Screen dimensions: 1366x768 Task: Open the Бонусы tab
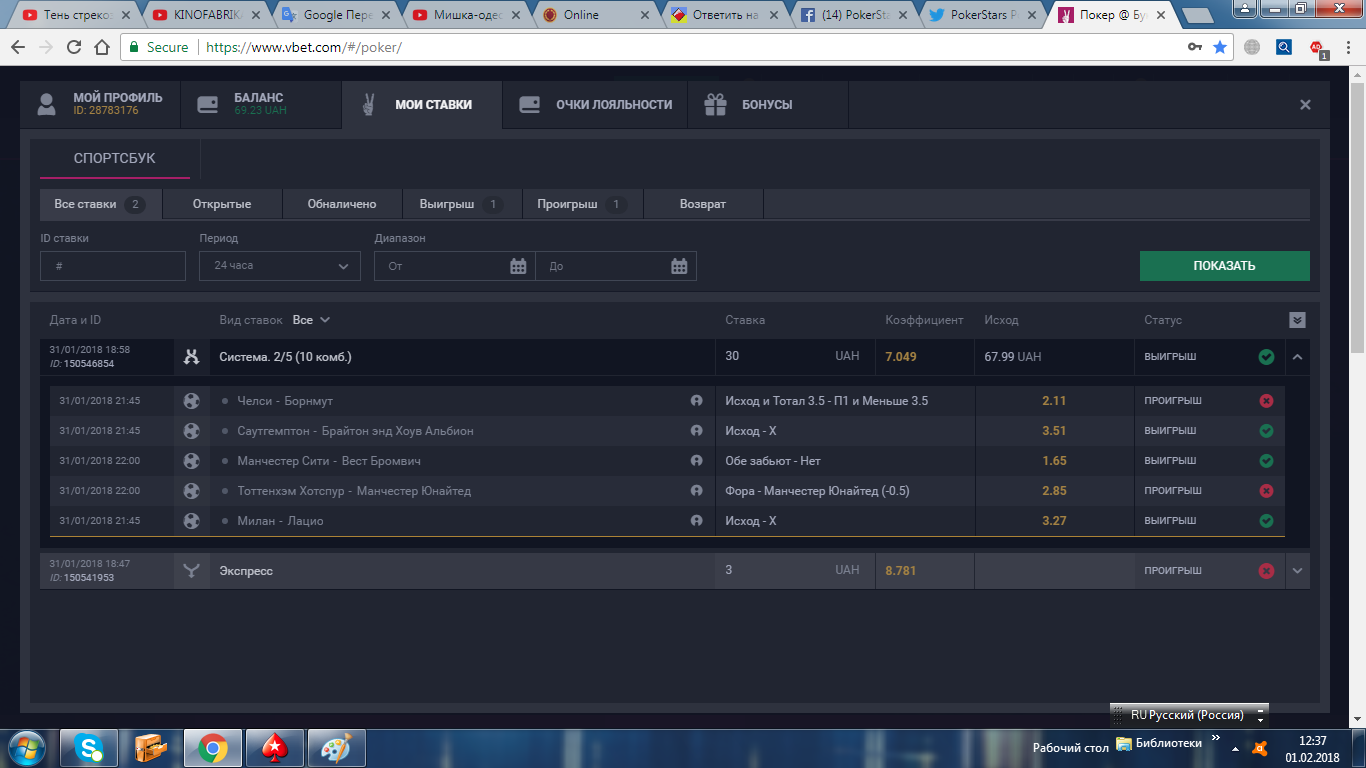point(767,104)
